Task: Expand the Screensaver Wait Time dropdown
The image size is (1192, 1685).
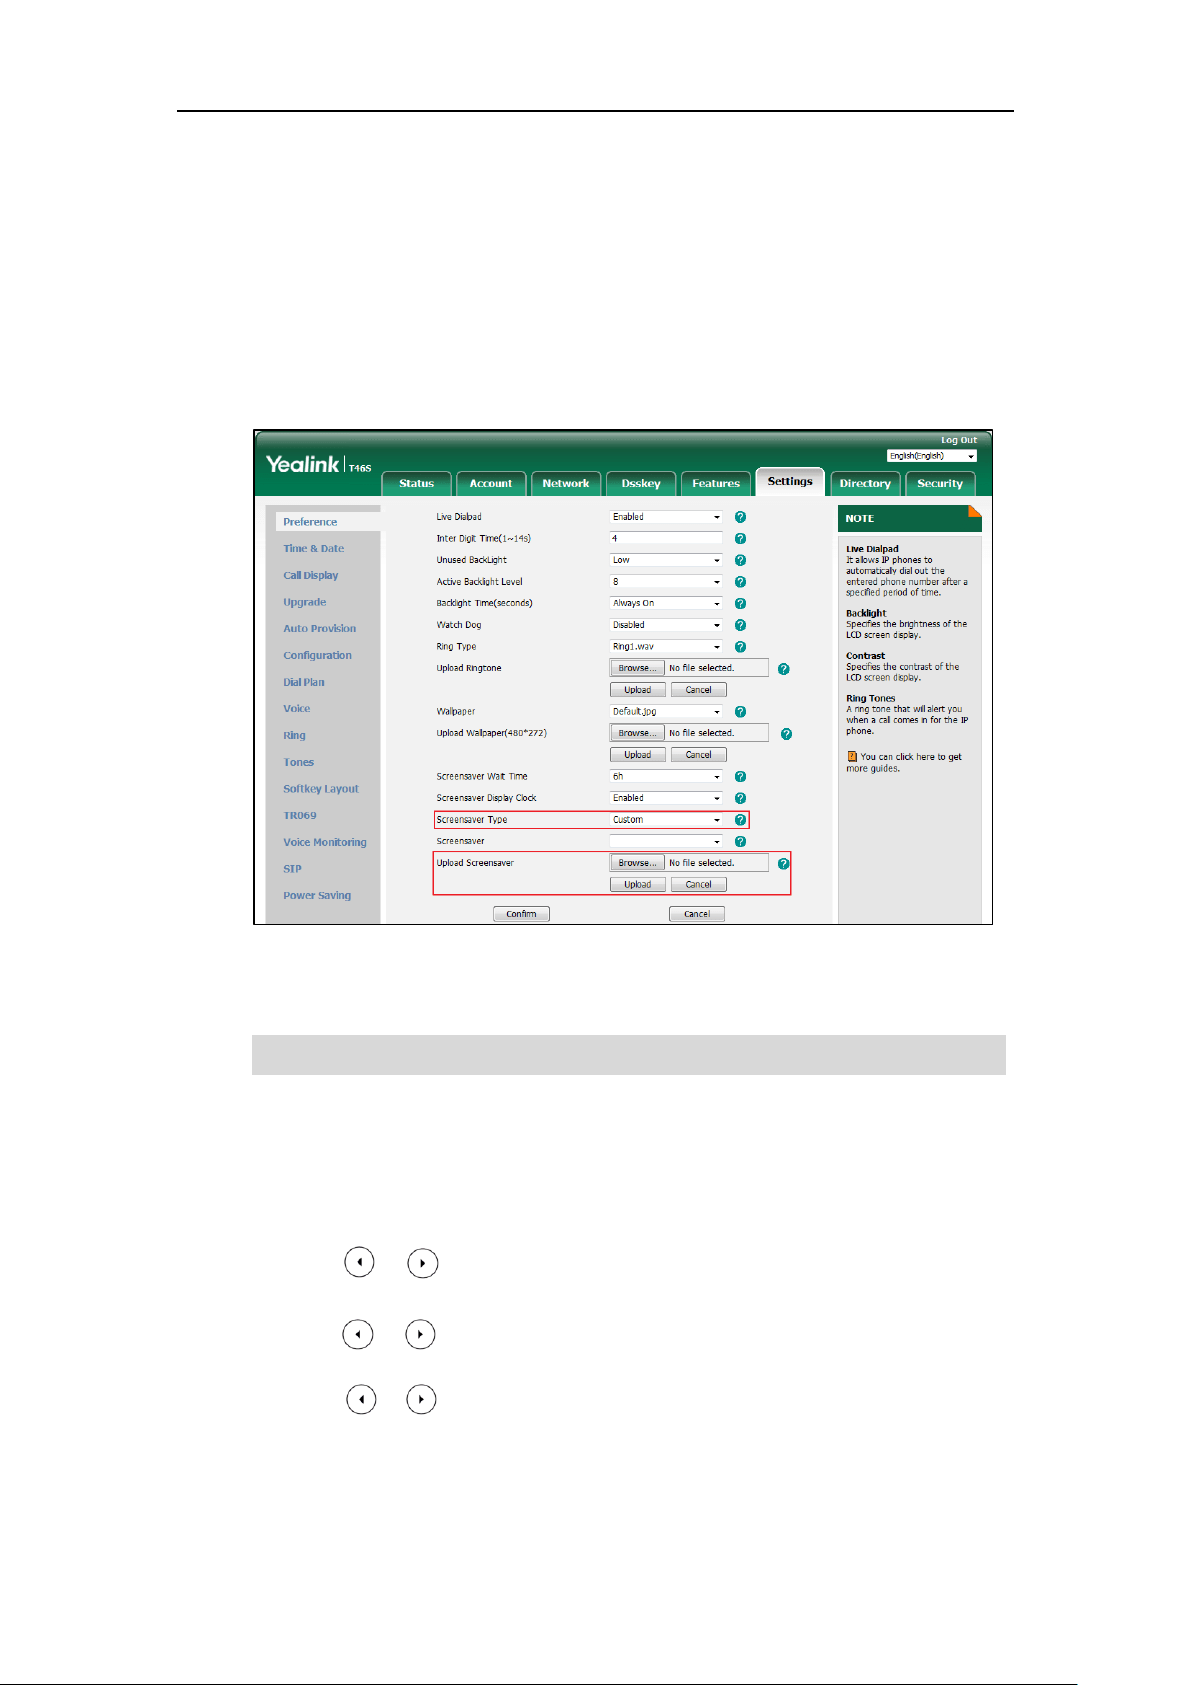Action: pos(666,776)
